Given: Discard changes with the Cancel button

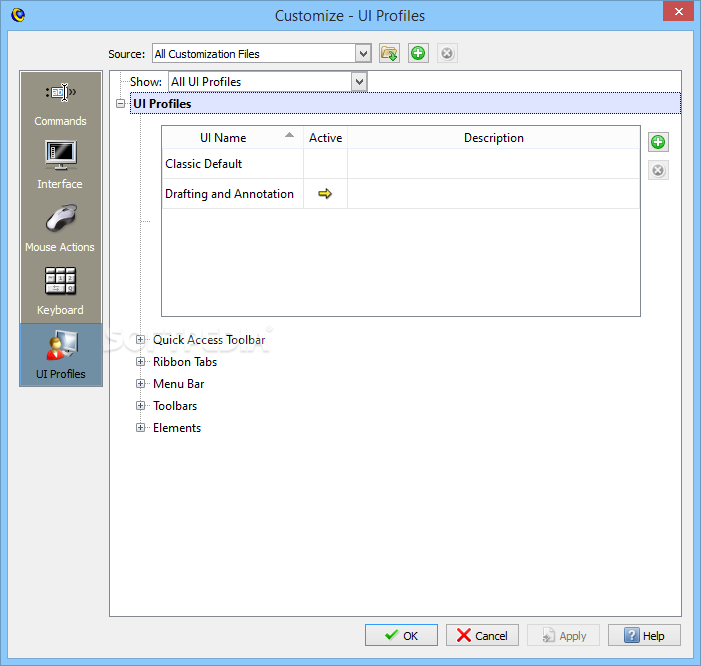Looking at the screenshot, I should point(482,635).
